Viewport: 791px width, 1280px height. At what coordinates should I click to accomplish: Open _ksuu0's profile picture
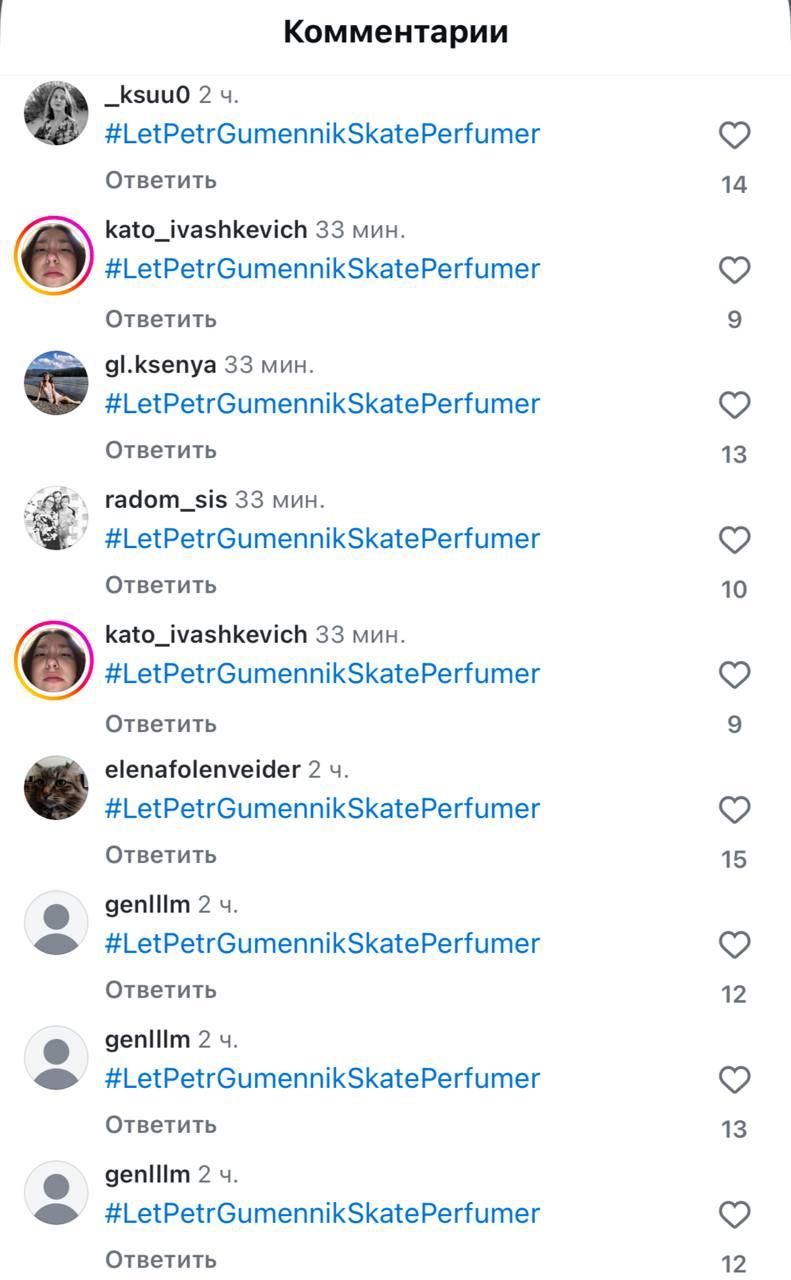point(56,113)
